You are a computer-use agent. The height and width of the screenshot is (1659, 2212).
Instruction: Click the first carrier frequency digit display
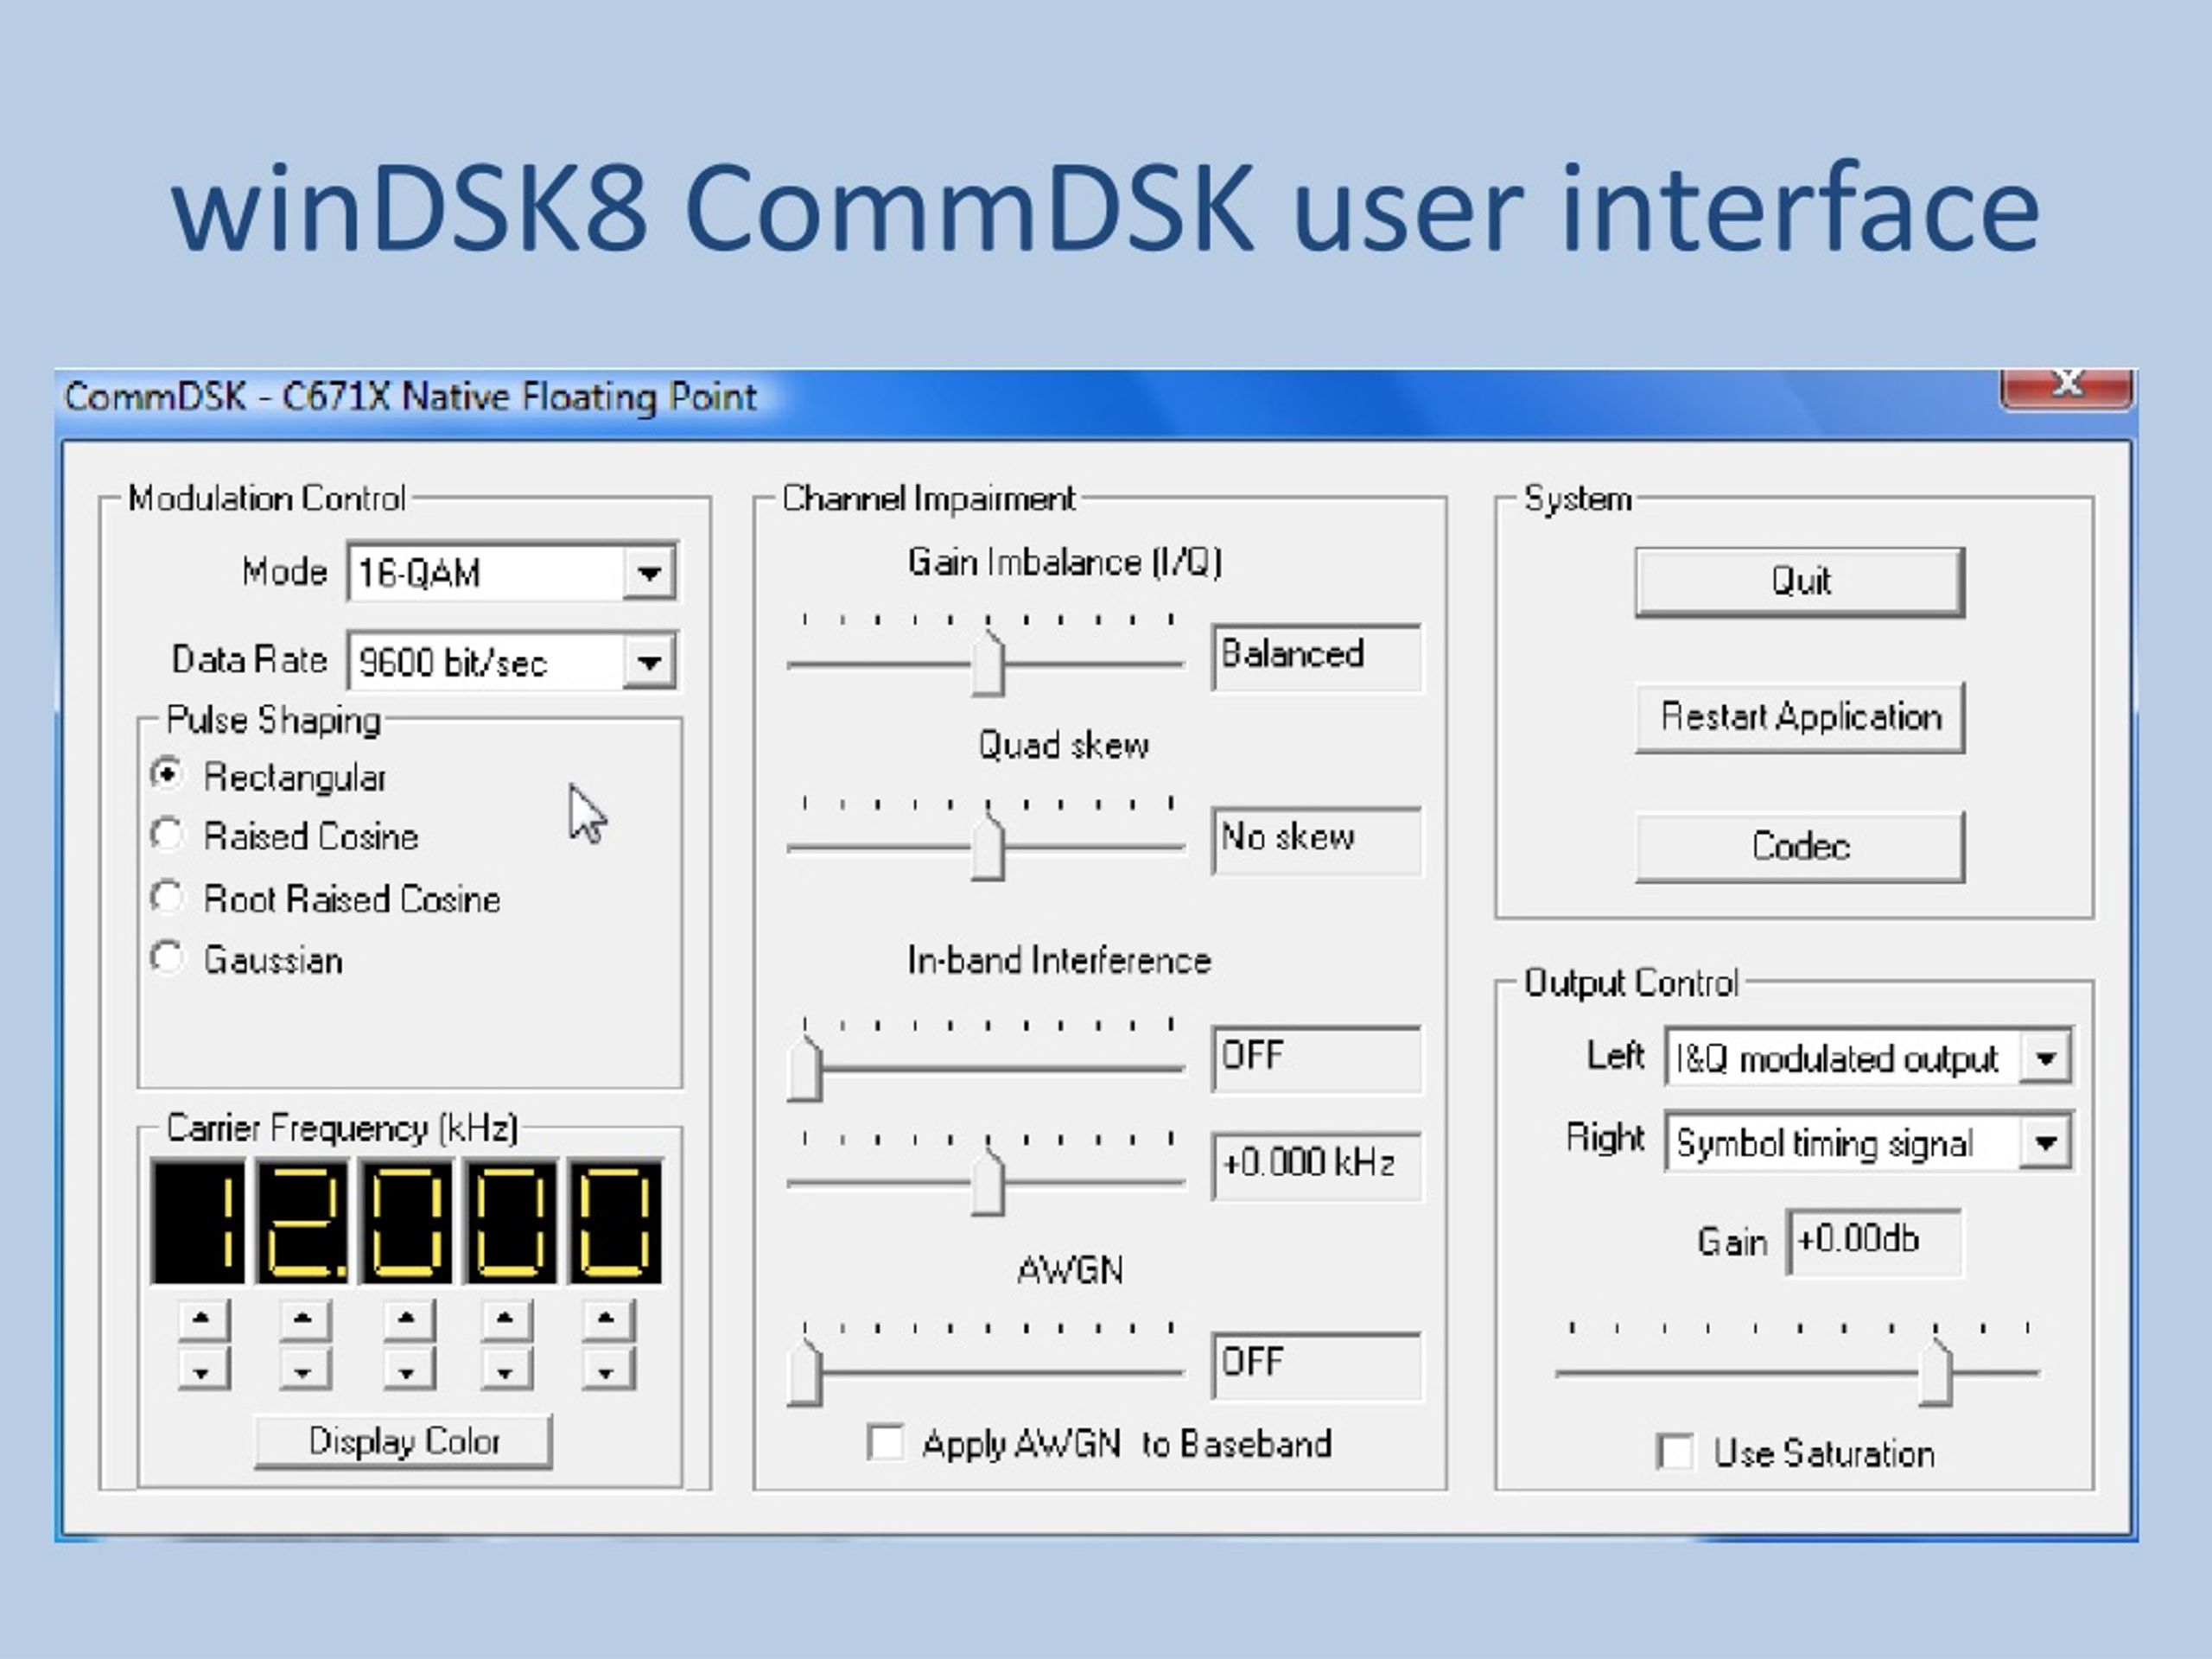coord(198,1221)
